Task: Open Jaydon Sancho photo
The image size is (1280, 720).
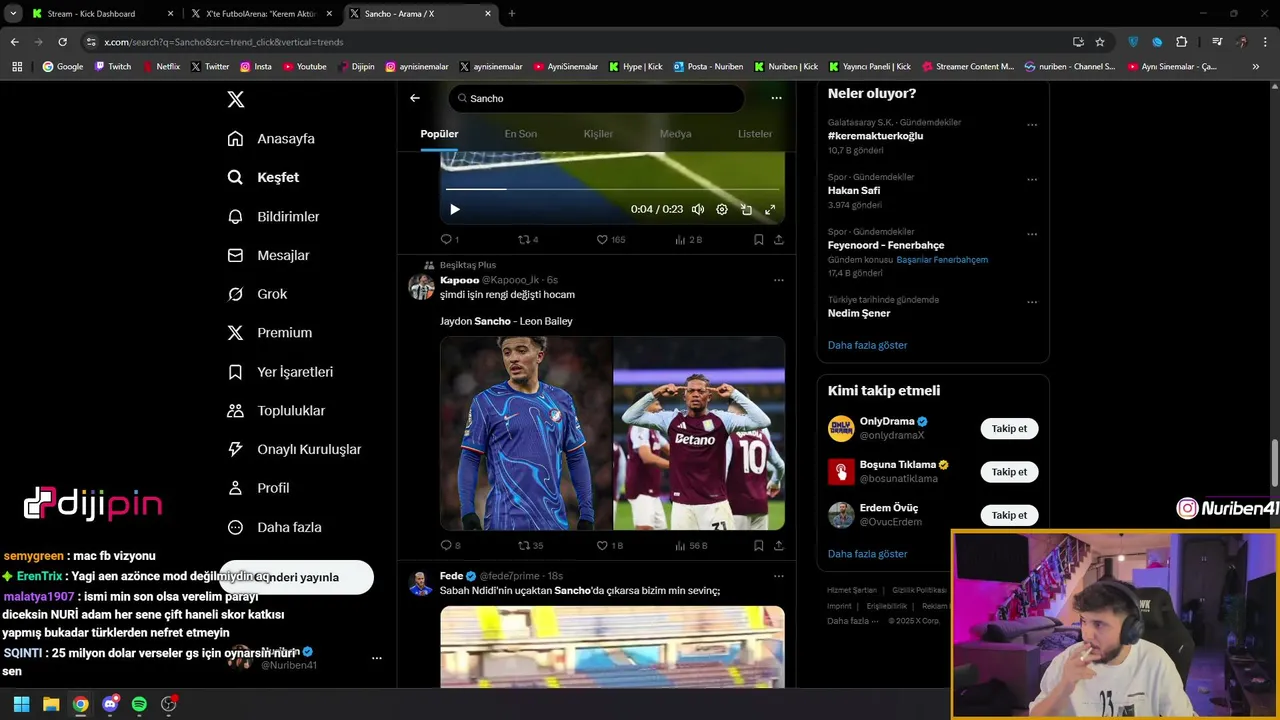Action: tap(526, 433)
